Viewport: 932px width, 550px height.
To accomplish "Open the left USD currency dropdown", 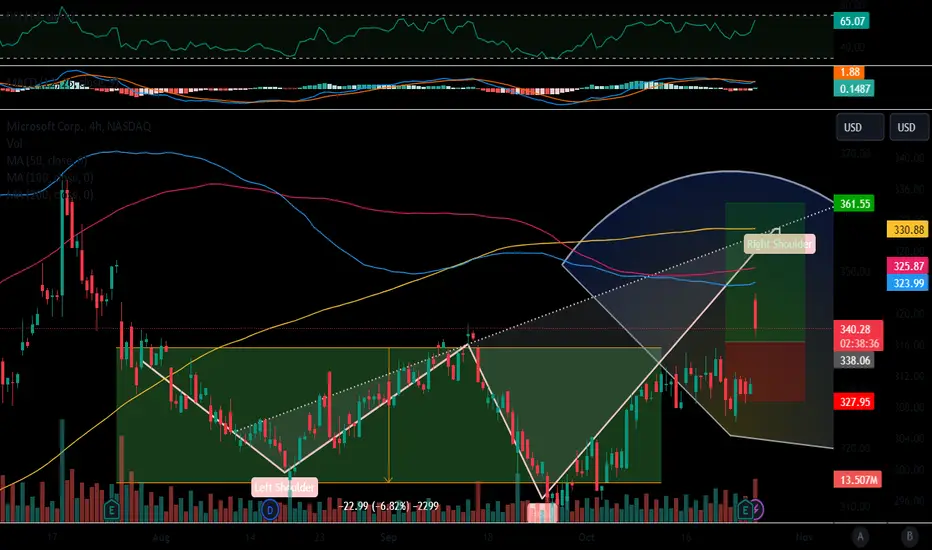I will click(859, 127).
